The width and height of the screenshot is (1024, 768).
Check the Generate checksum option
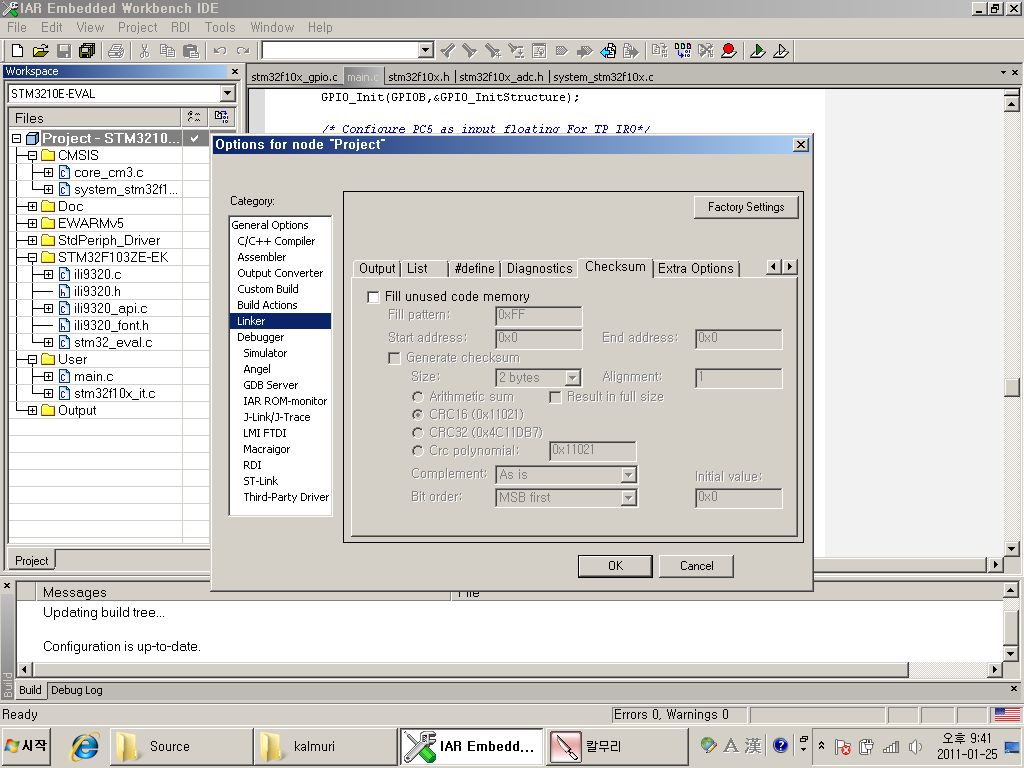tap(394, 359)
